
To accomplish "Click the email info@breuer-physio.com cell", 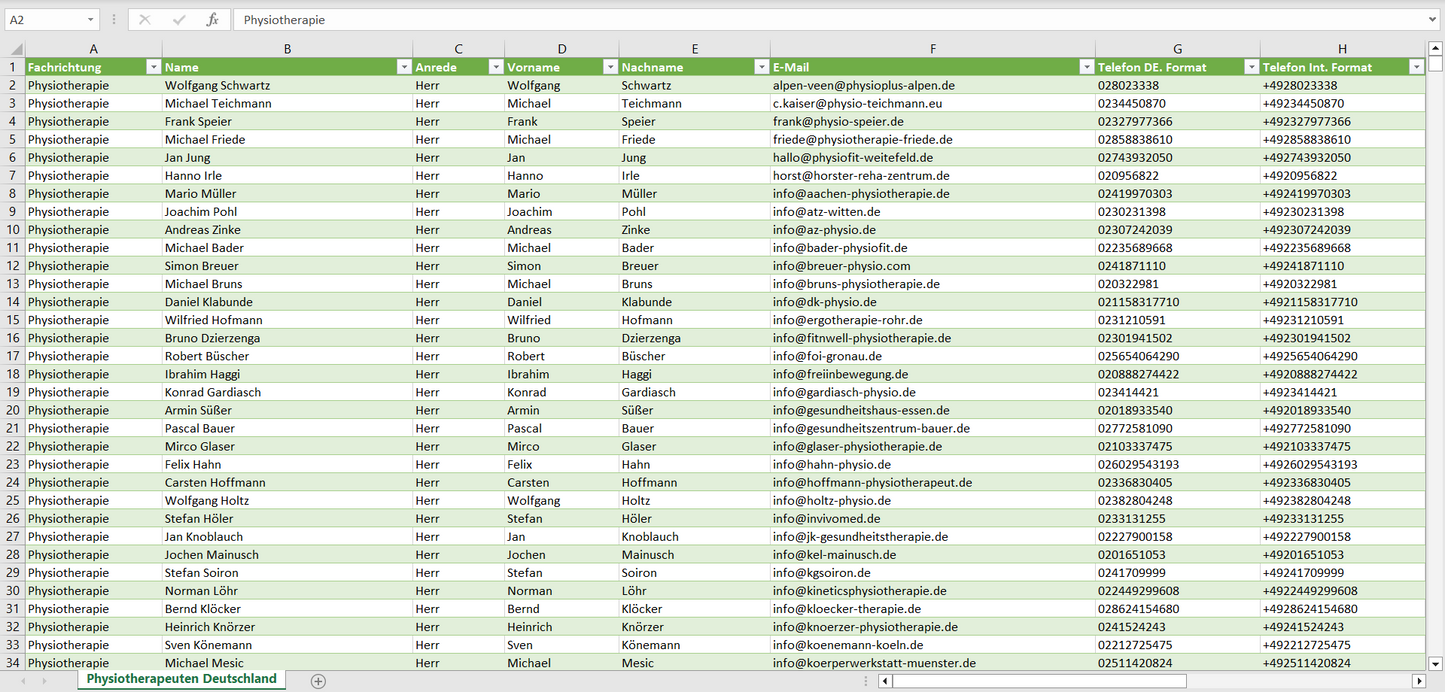I will (841, 266).
